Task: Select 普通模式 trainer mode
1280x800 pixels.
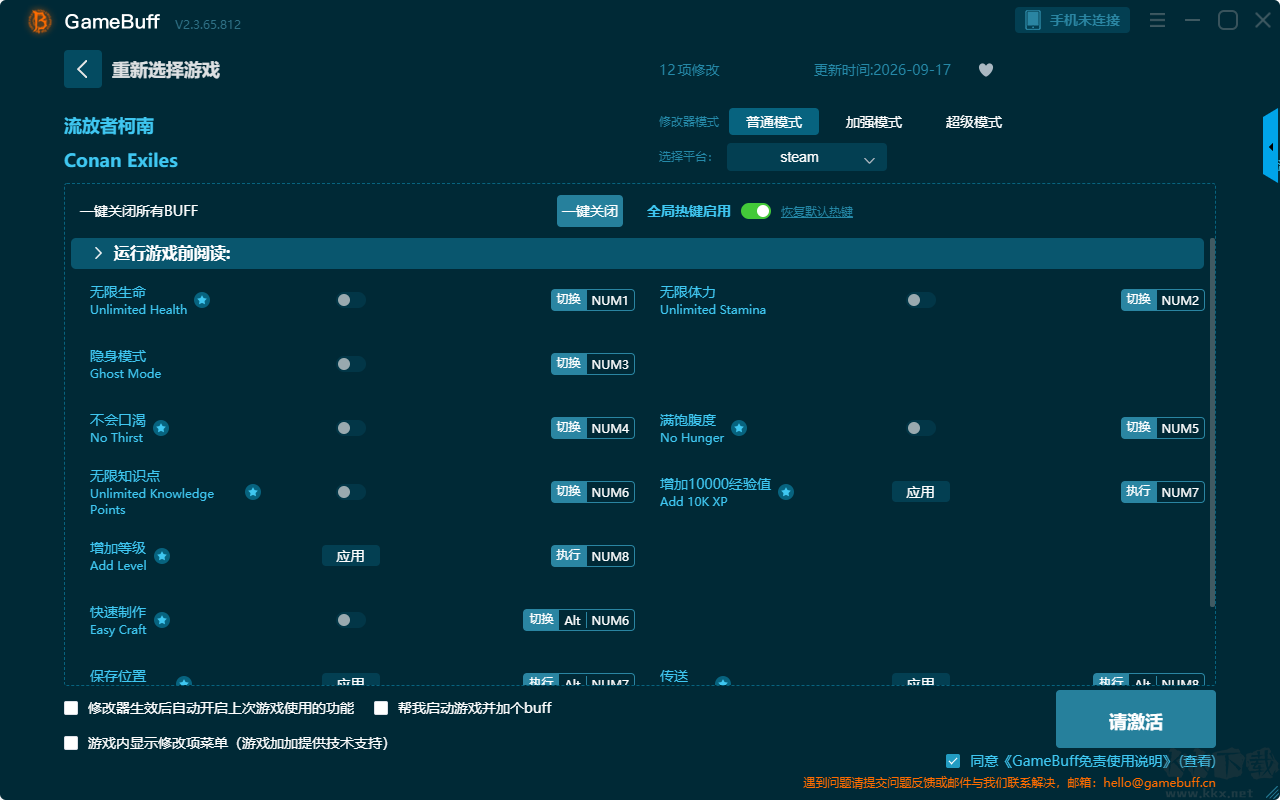Action: point(774,122)
